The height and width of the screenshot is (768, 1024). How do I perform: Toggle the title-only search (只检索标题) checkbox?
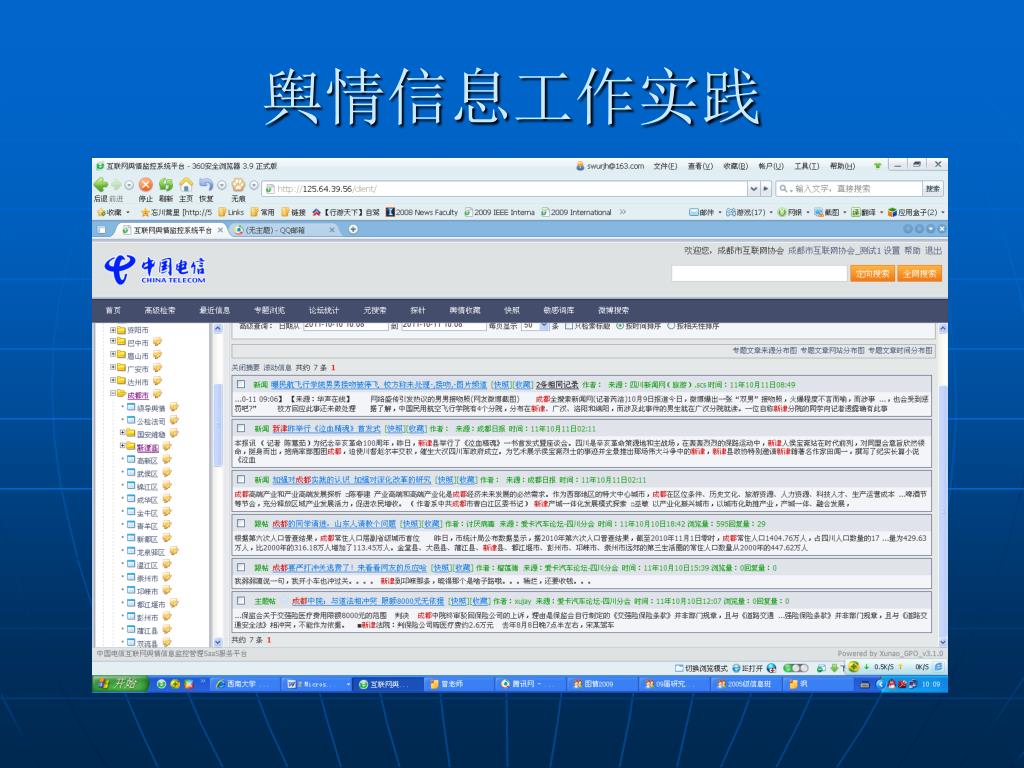coord(569,326)
